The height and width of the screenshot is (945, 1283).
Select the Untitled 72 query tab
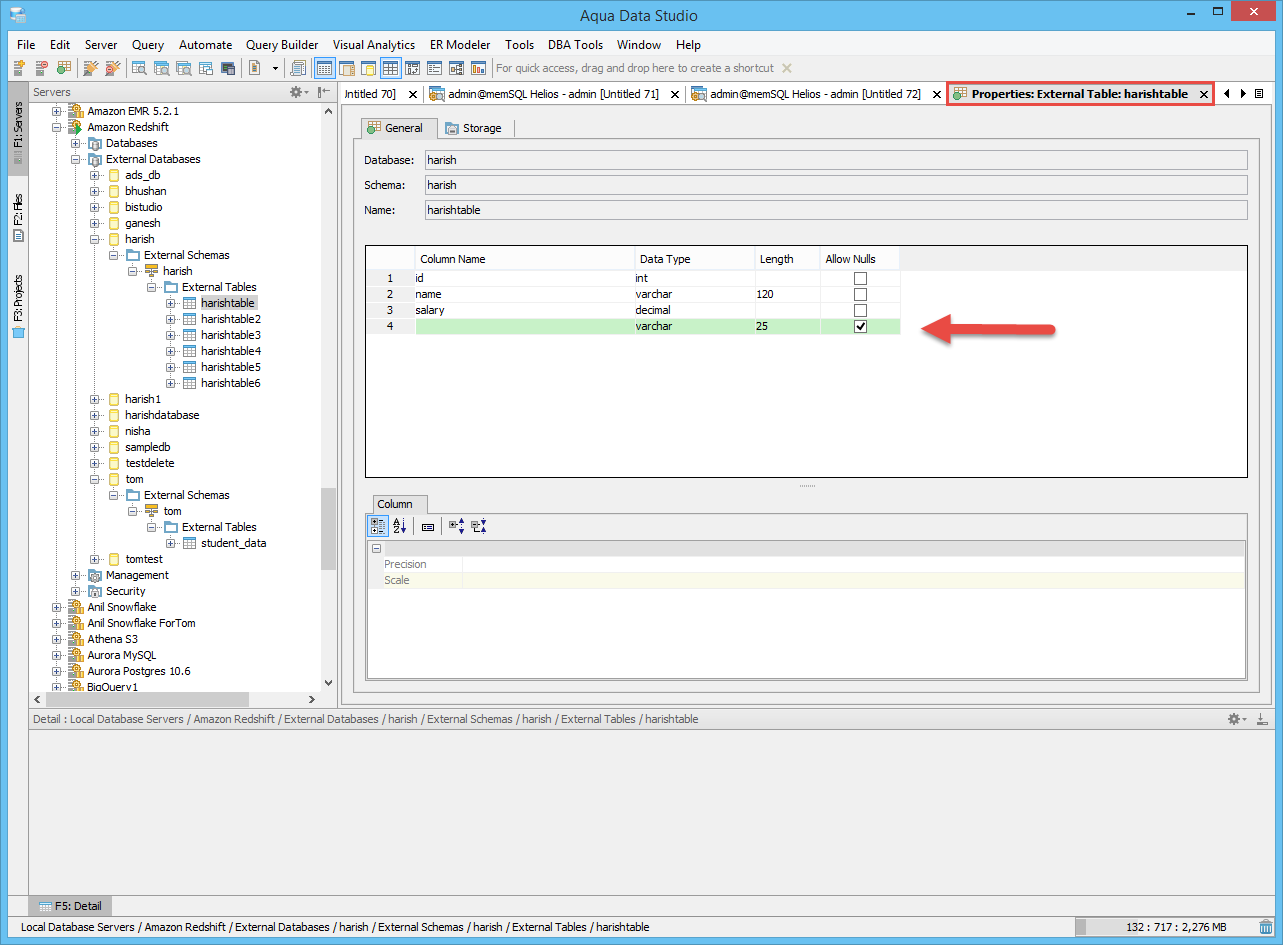pyautogui.click(x=815, y=94)
